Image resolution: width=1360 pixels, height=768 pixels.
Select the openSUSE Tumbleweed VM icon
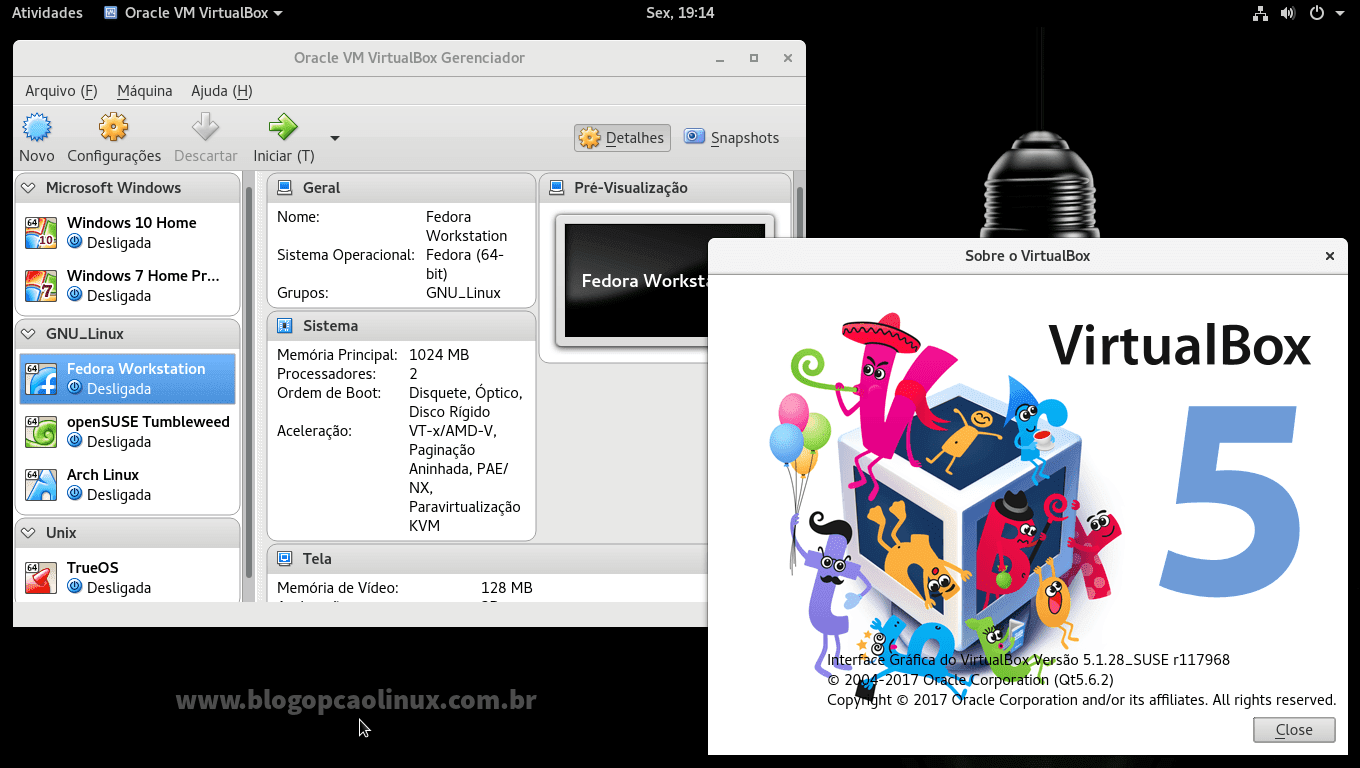pyautogui.click(x=41, y=432)
